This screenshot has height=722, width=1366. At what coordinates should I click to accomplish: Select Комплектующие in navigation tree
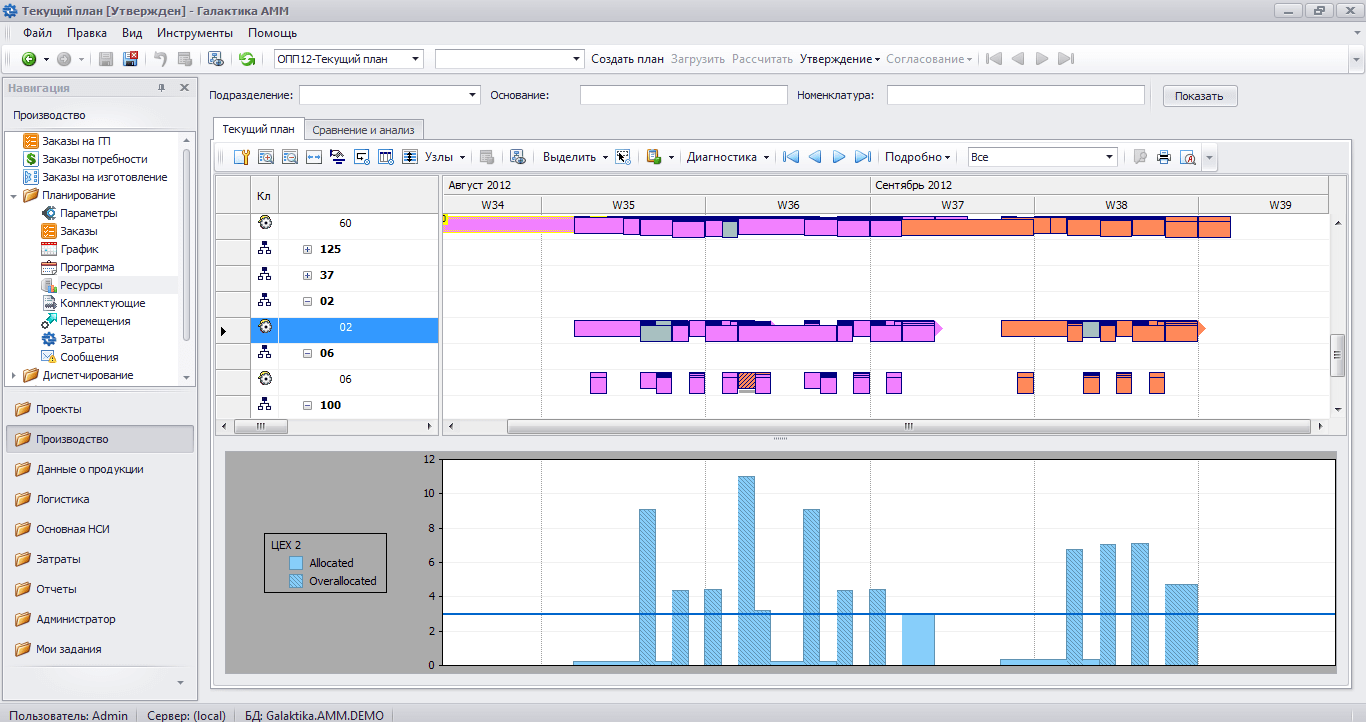[102, 303]
